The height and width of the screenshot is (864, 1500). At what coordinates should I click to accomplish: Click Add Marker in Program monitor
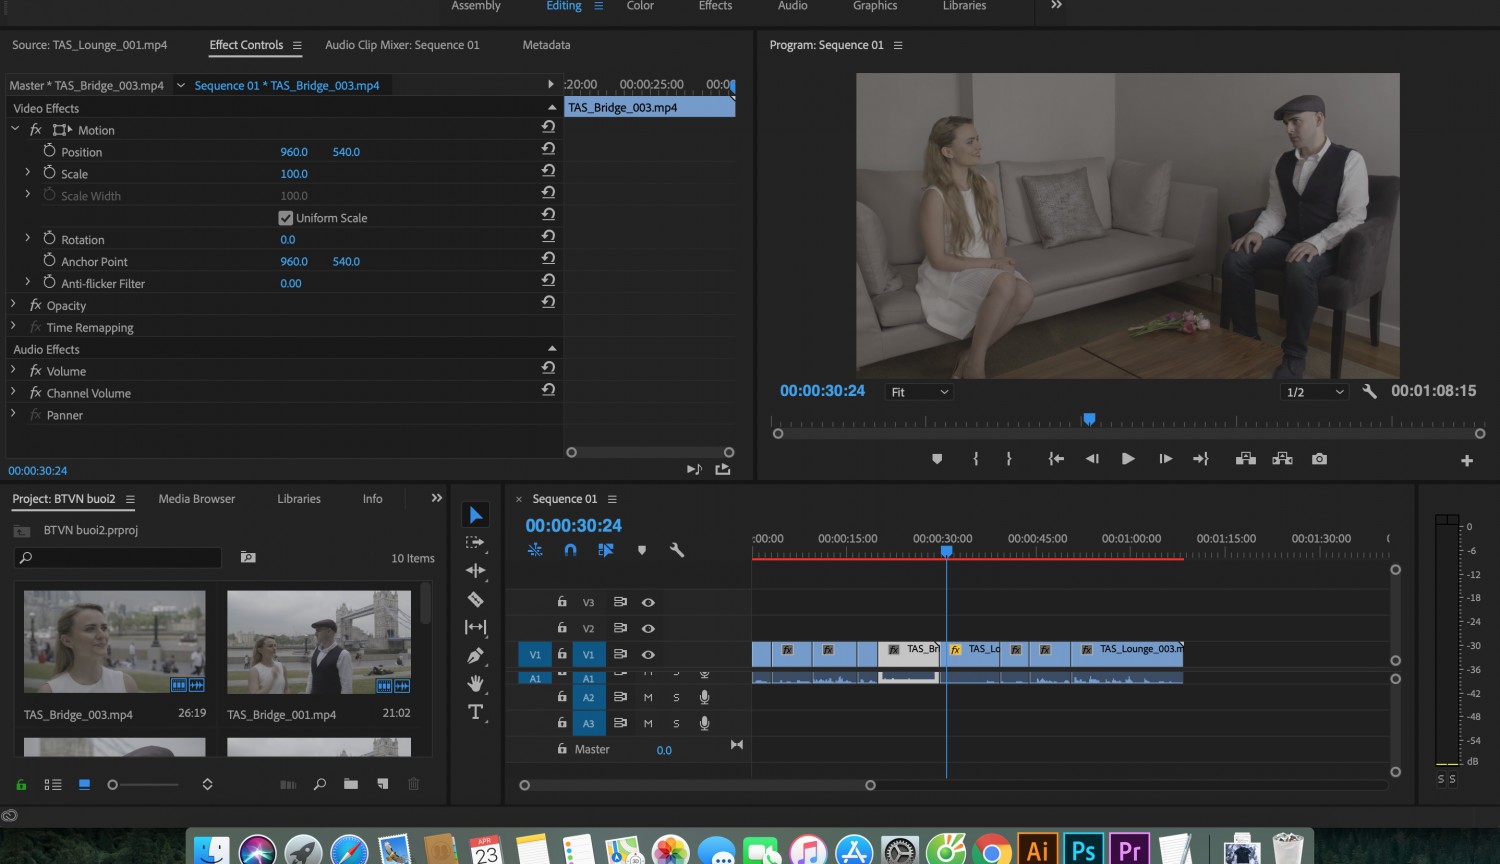[937, 459]
